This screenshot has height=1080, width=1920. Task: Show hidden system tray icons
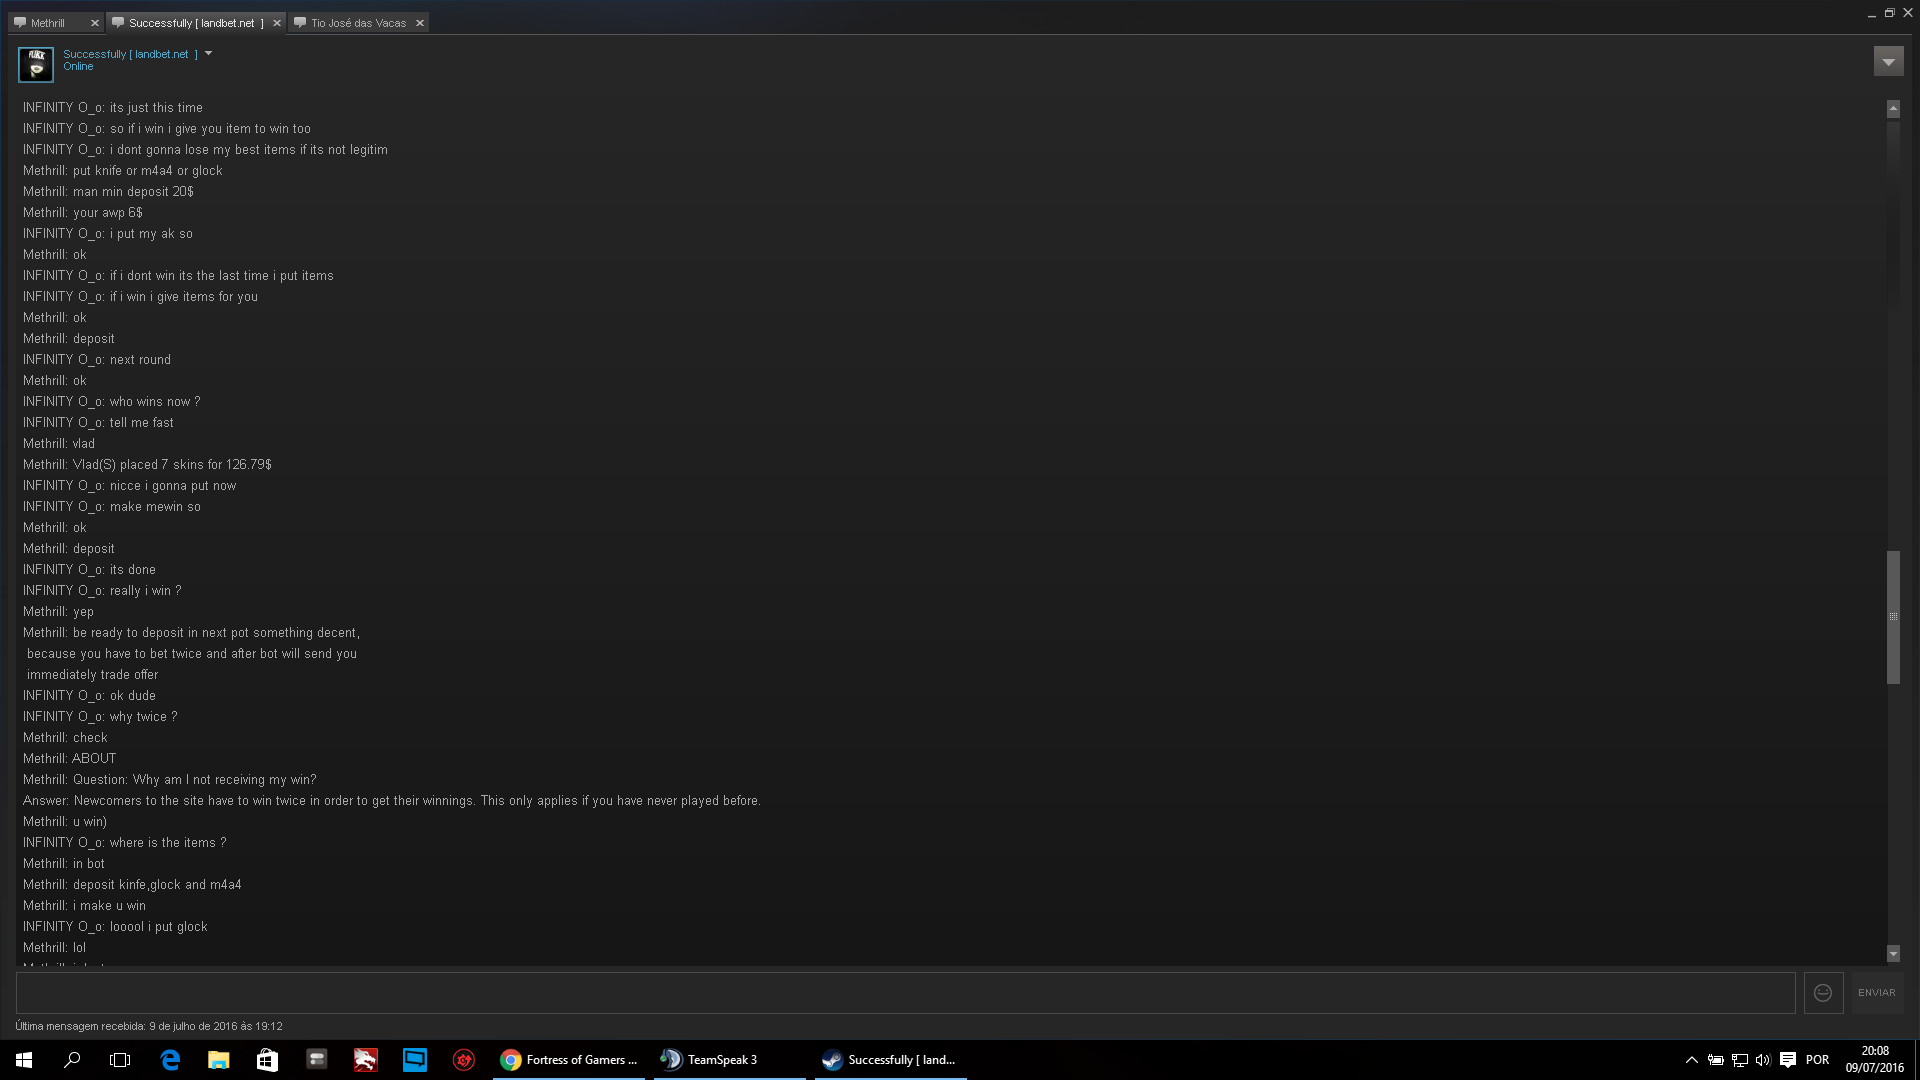pos(1691,1060)
